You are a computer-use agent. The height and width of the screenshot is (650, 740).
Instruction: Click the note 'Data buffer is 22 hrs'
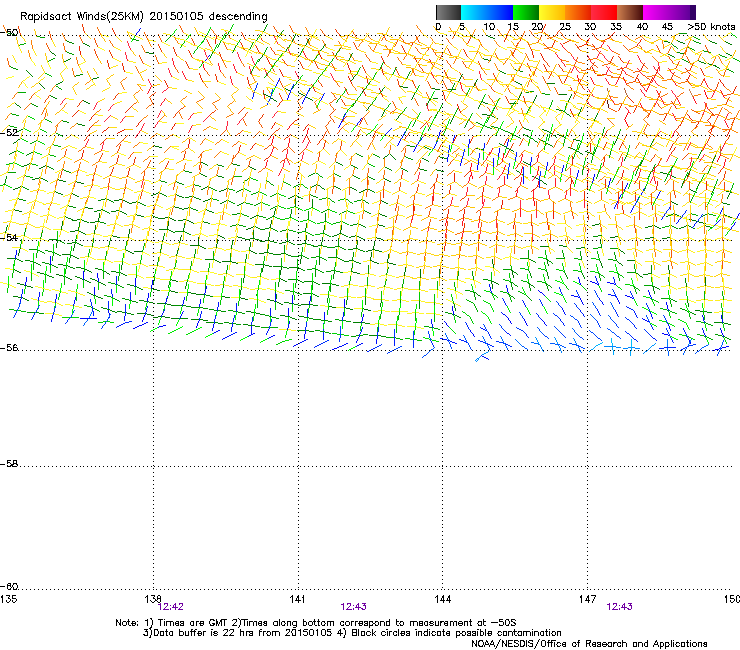point(204,633)
